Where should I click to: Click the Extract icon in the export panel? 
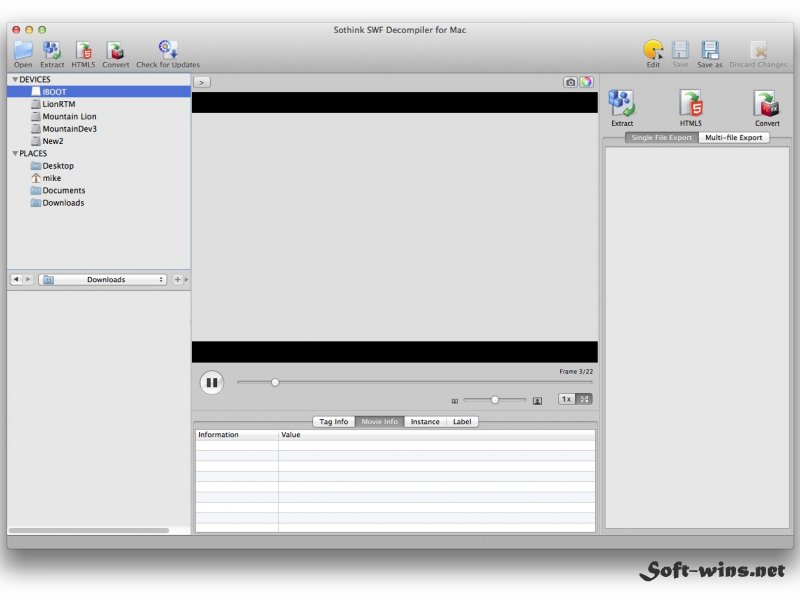coord(622,108)
